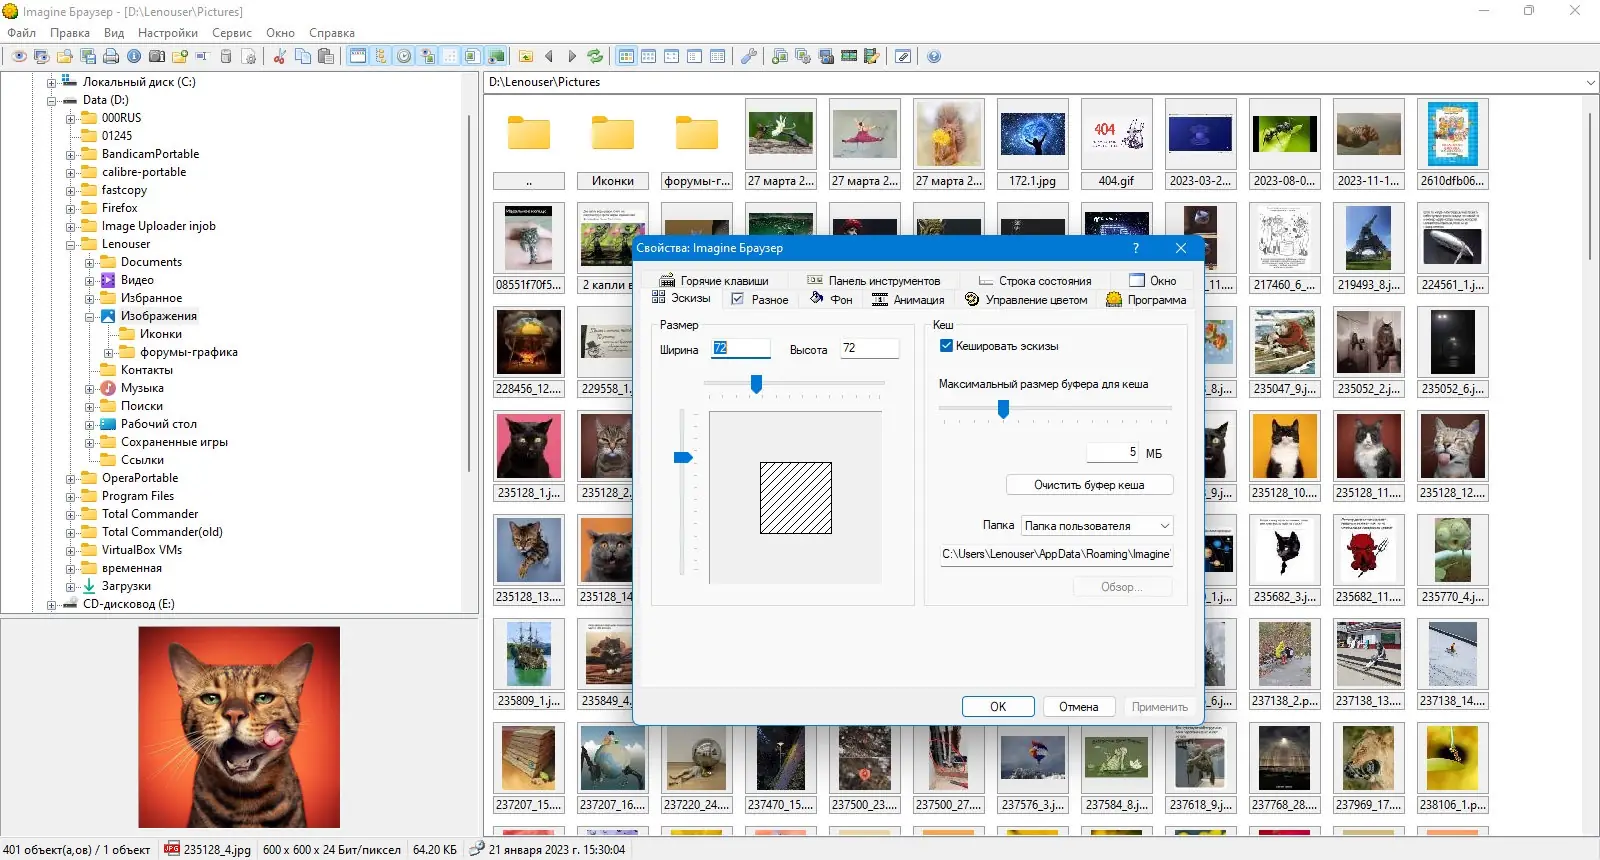1600x860 pixels.
Task: Click the eye-shaped view image toolbar icon
Action: [19, 57]
